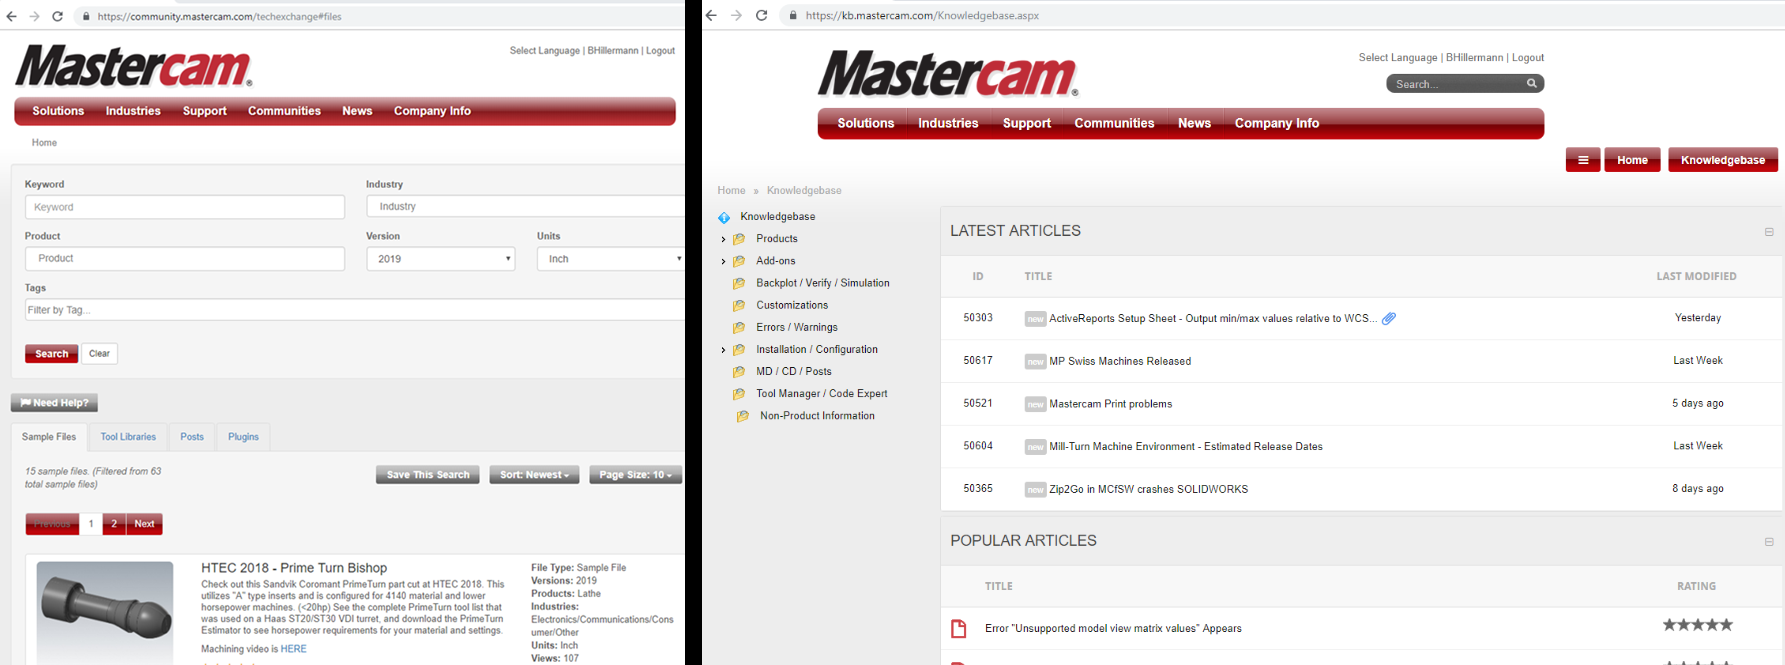This screenshot has height=665, width=1785.
Task: Click Select Language in the Tech Exchange window
Action: 545,51
